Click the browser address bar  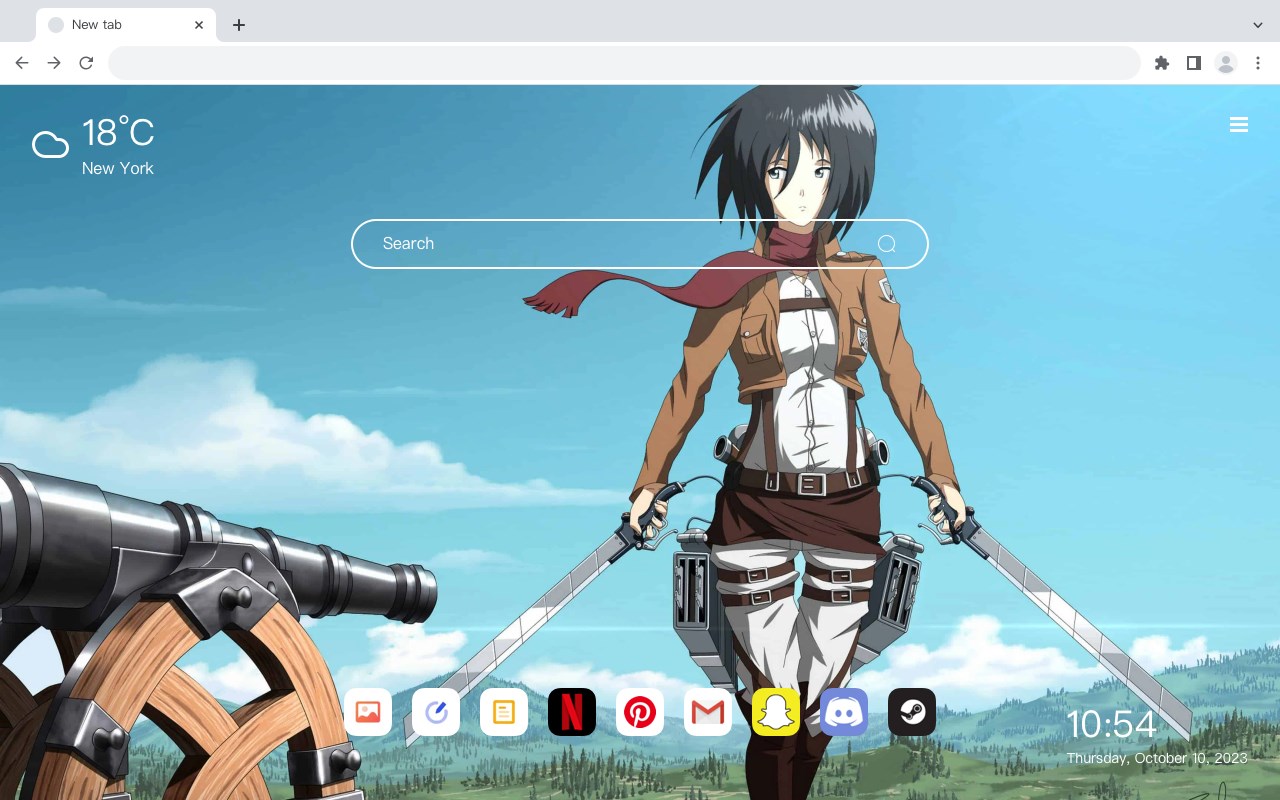[624, 63]
